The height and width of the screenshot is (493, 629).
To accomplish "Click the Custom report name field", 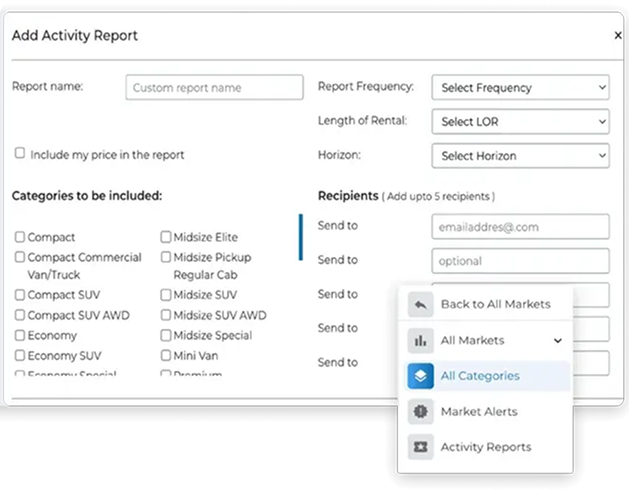I will click(x=214, y=87).
